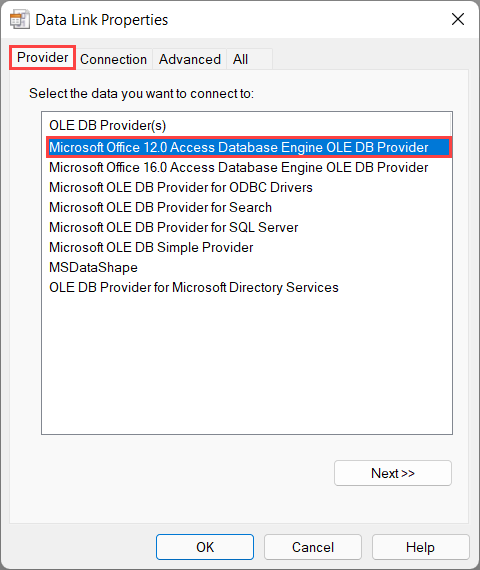
Task: Pick Microsoft OLE DB Provider for Search
Action: pyautogui.click(x=160, y=208)
